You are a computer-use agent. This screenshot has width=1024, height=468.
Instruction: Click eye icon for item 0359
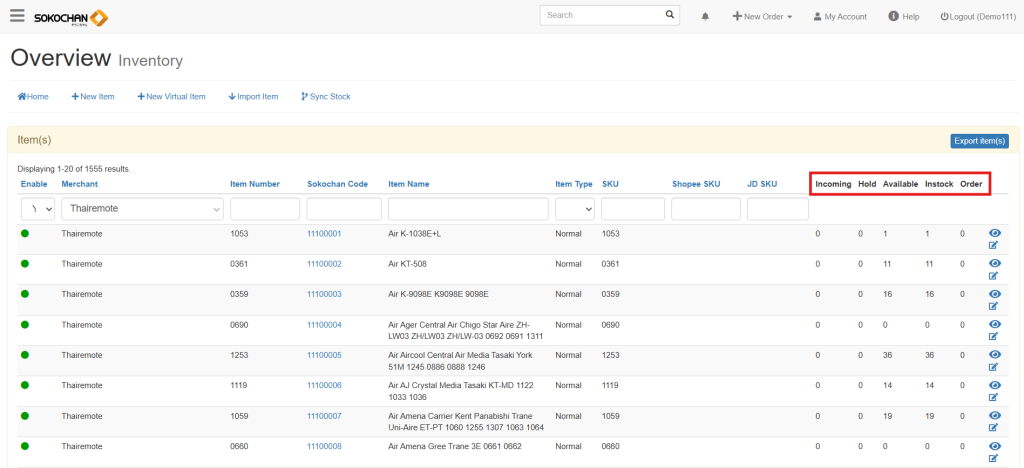[994, 294]
